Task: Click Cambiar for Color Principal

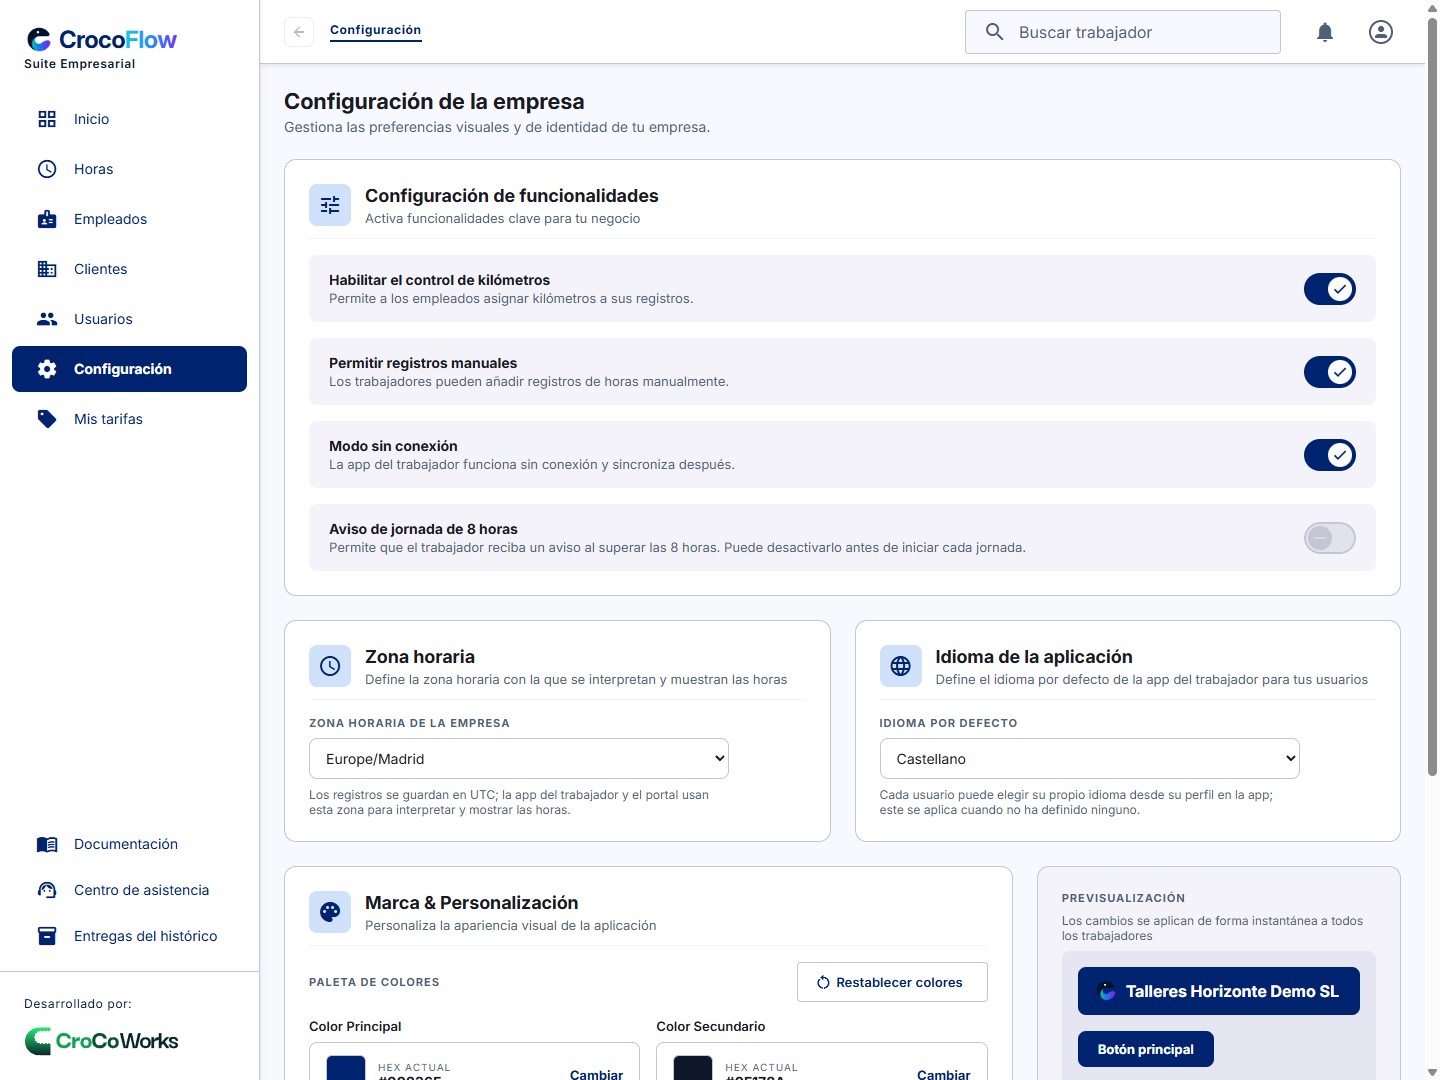Action: (x=596, y=1074)
